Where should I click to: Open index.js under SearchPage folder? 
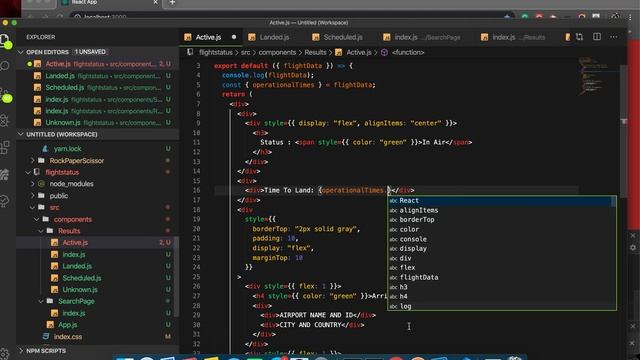pos(74,313)
